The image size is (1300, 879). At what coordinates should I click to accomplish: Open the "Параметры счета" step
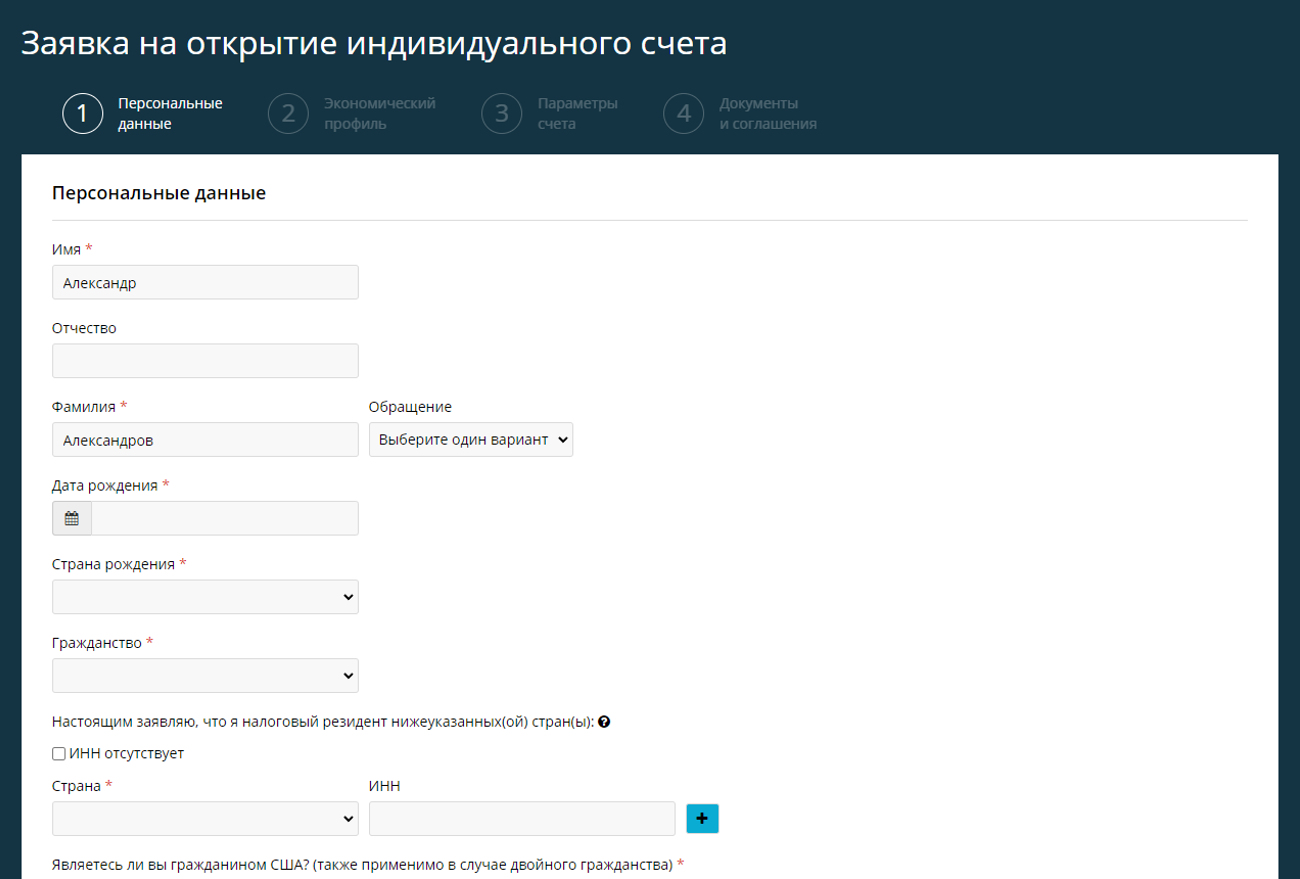pos(578,114)
